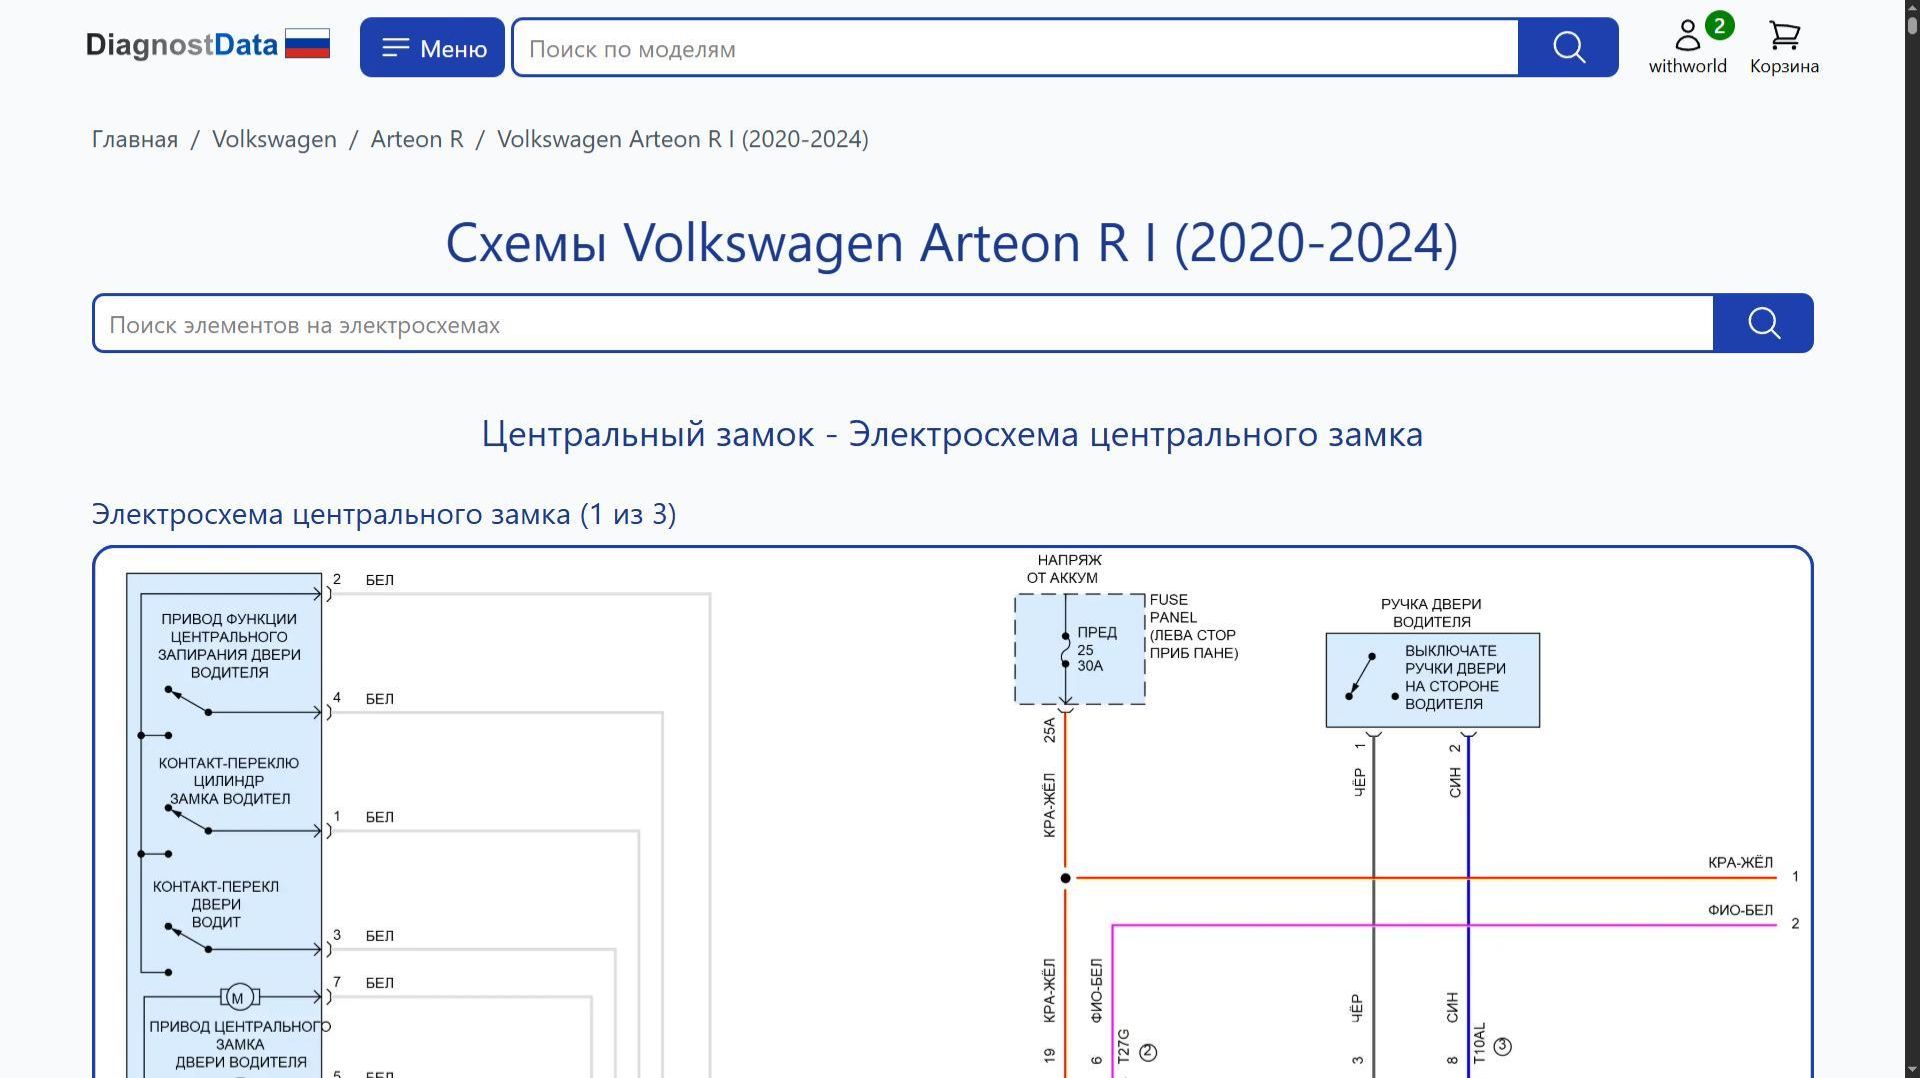The height and width of the screenshot is (1078, 1920).
Task: Click the ВЫКЛЮЧАТЕ РУЧКИ ДВЕРИ НА СТОРОНЕ ВОДИТЕЛЯ box
Action: [1432, 680]
